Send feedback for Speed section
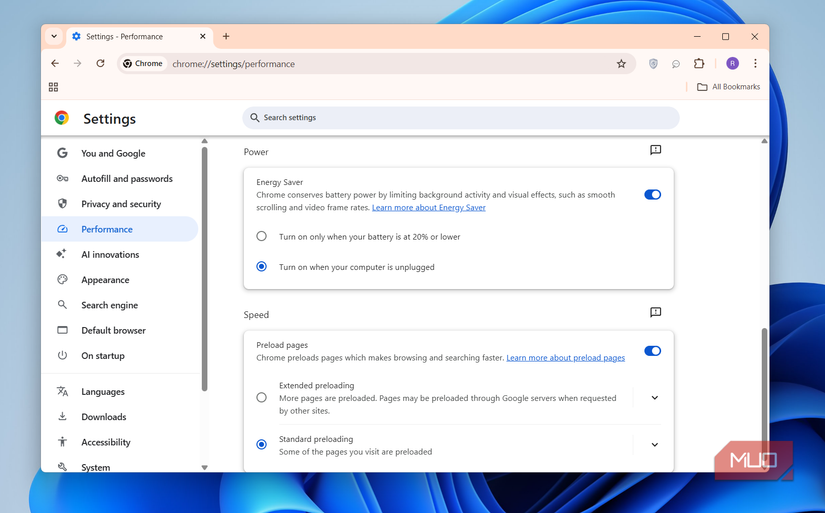The height and width of the screenshot is (513, 825). point(655,313)
